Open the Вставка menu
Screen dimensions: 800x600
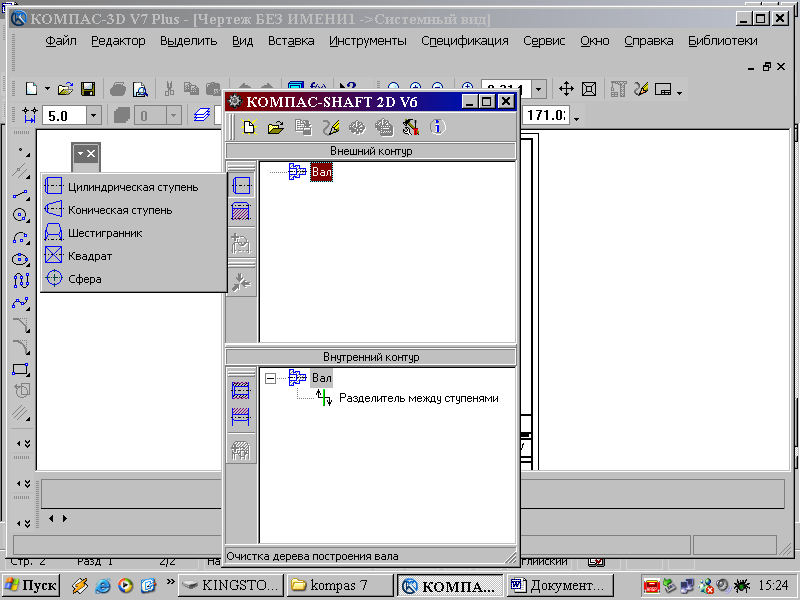click(291, 41)
